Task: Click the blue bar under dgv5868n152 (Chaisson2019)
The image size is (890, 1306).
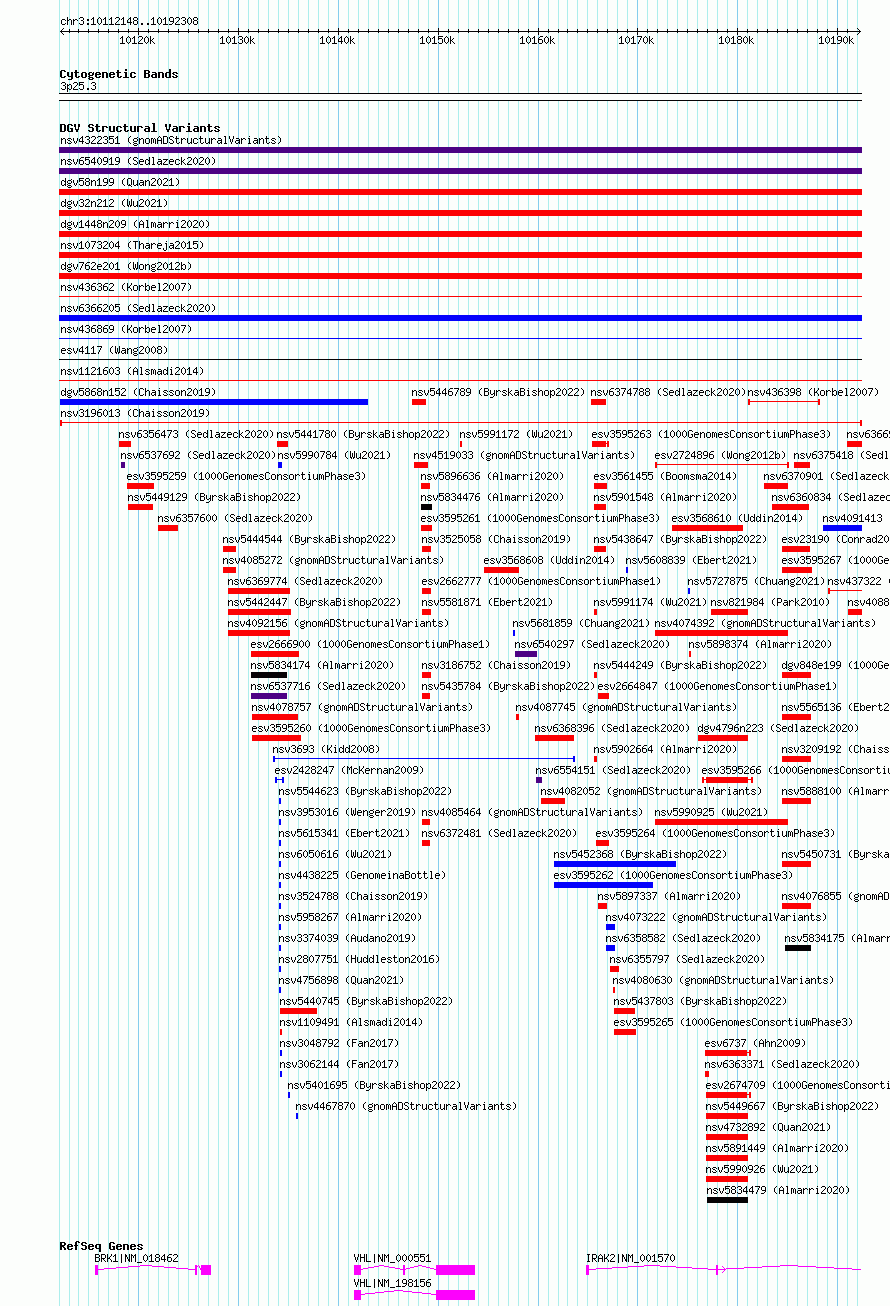Action: coord(213,402)
